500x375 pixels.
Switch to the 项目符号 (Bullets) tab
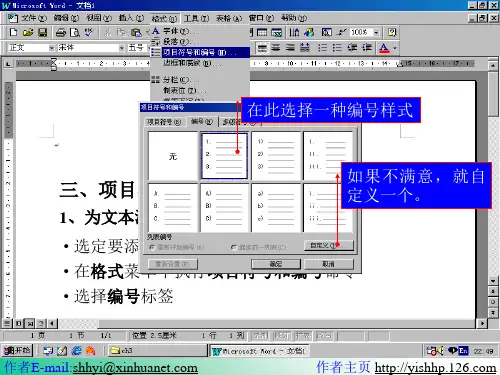click(x=164, y=122)
